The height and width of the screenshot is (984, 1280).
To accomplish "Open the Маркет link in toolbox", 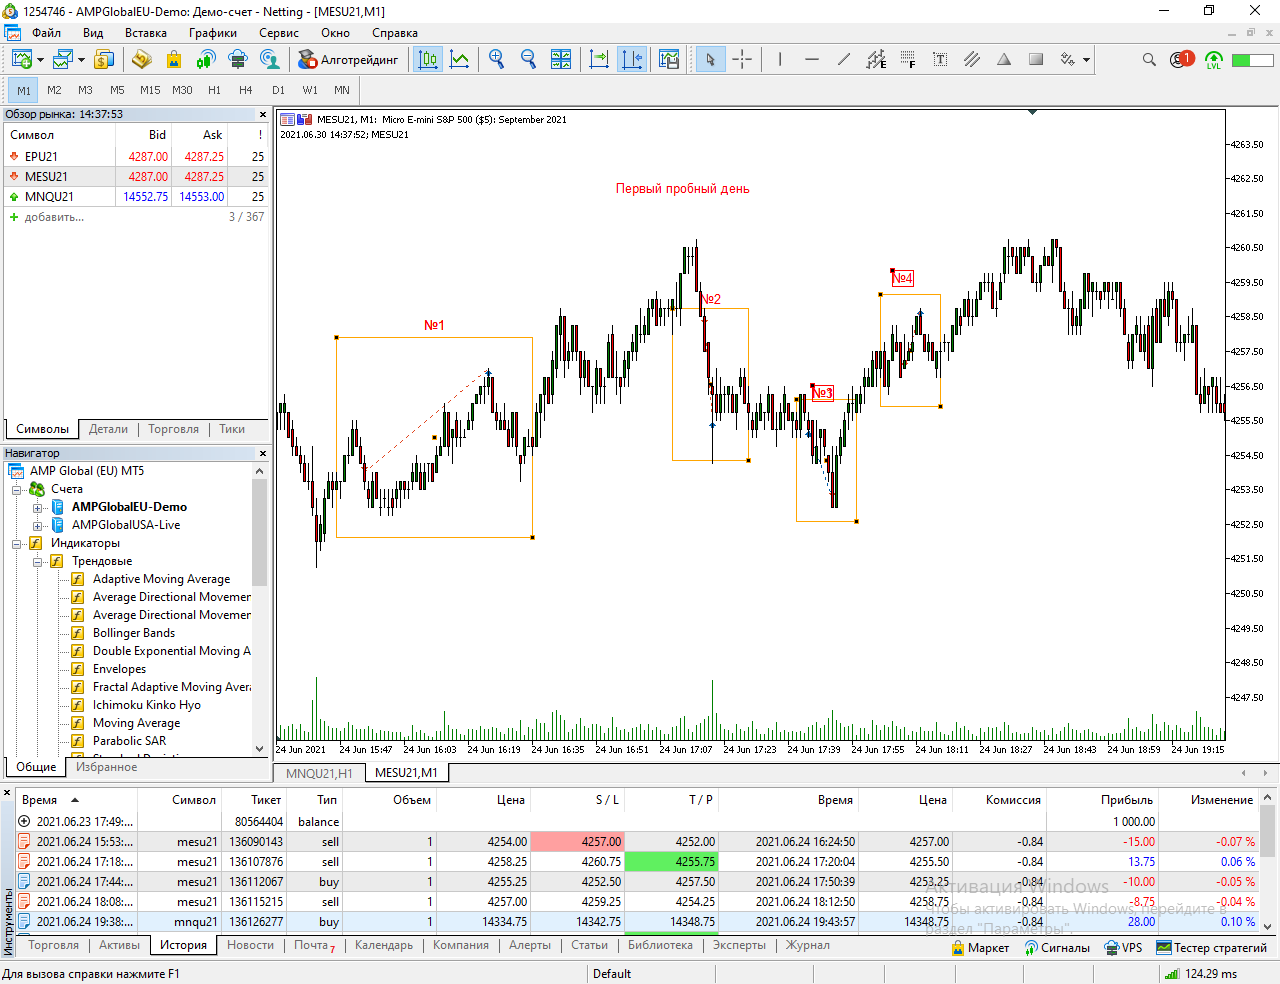I will 980,948.
